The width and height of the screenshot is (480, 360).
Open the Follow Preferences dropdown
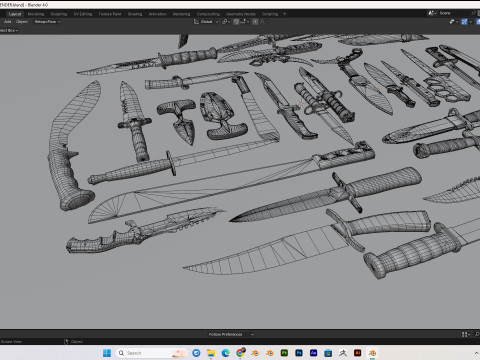click(x=231, y=334)
